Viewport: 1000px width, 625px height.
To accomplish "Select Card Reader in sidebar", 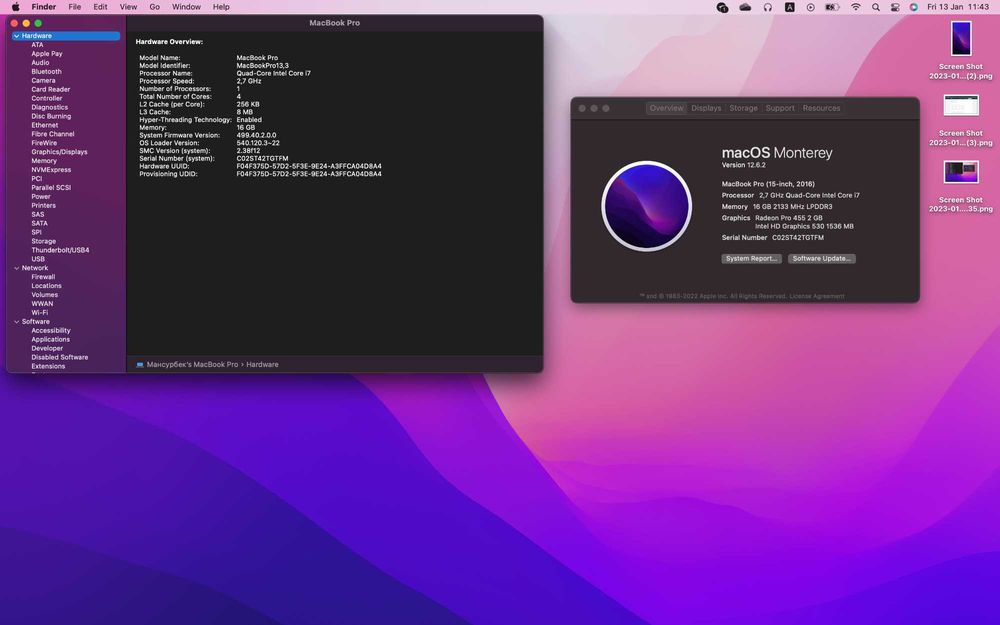I will tap(50, 90).
